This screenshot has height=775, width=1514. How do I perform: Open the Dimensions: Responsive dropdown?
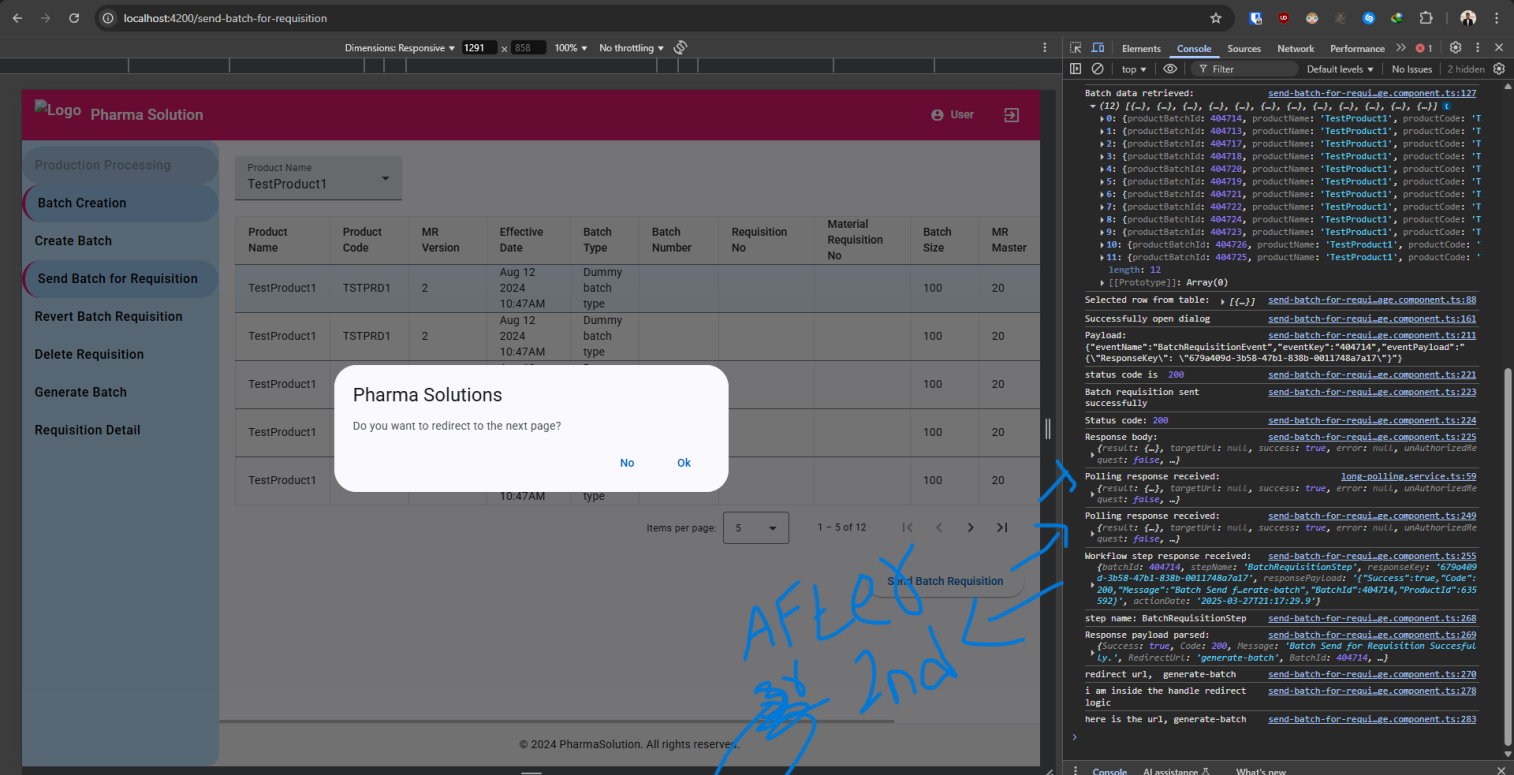[x=400, y=48]
